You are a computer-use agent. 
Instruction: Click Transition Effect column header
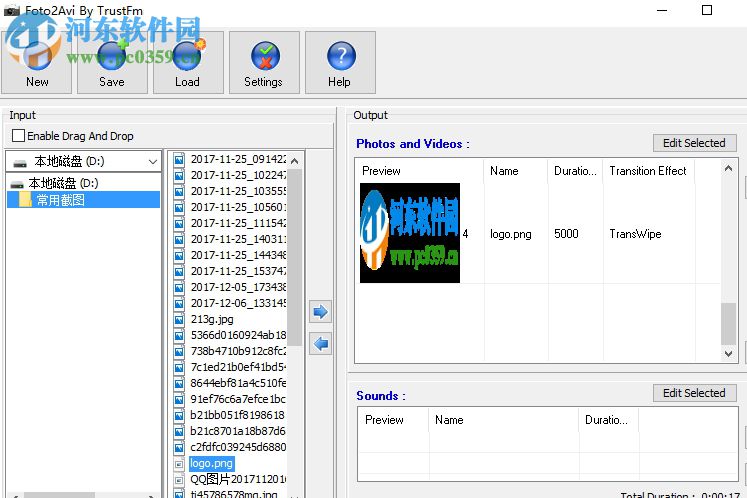click(648, 171)
